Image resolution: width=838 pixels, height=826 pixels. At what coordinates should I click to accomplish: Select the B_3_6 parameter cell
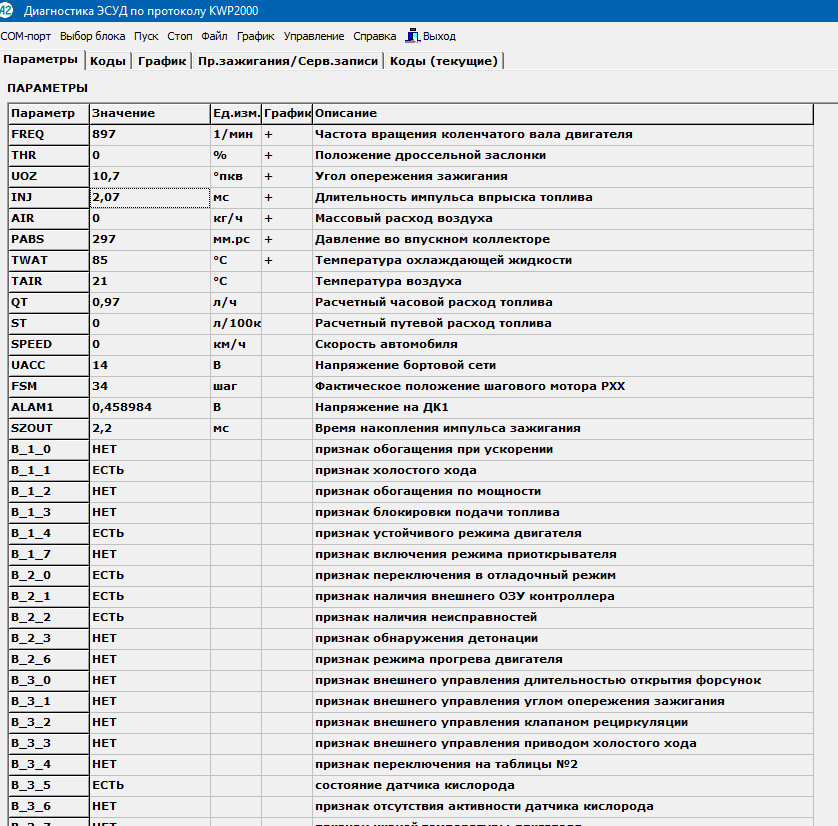49,807
